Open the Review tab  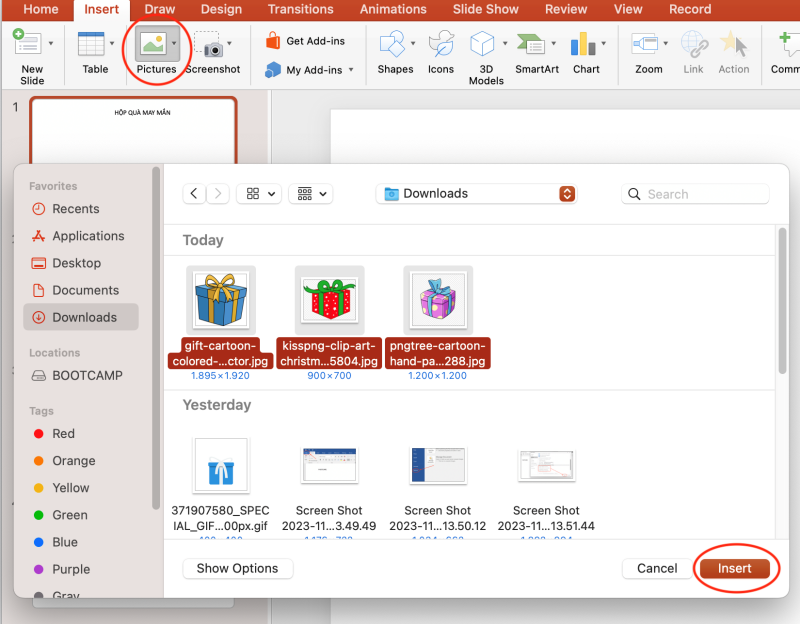[x=566, y=9]
